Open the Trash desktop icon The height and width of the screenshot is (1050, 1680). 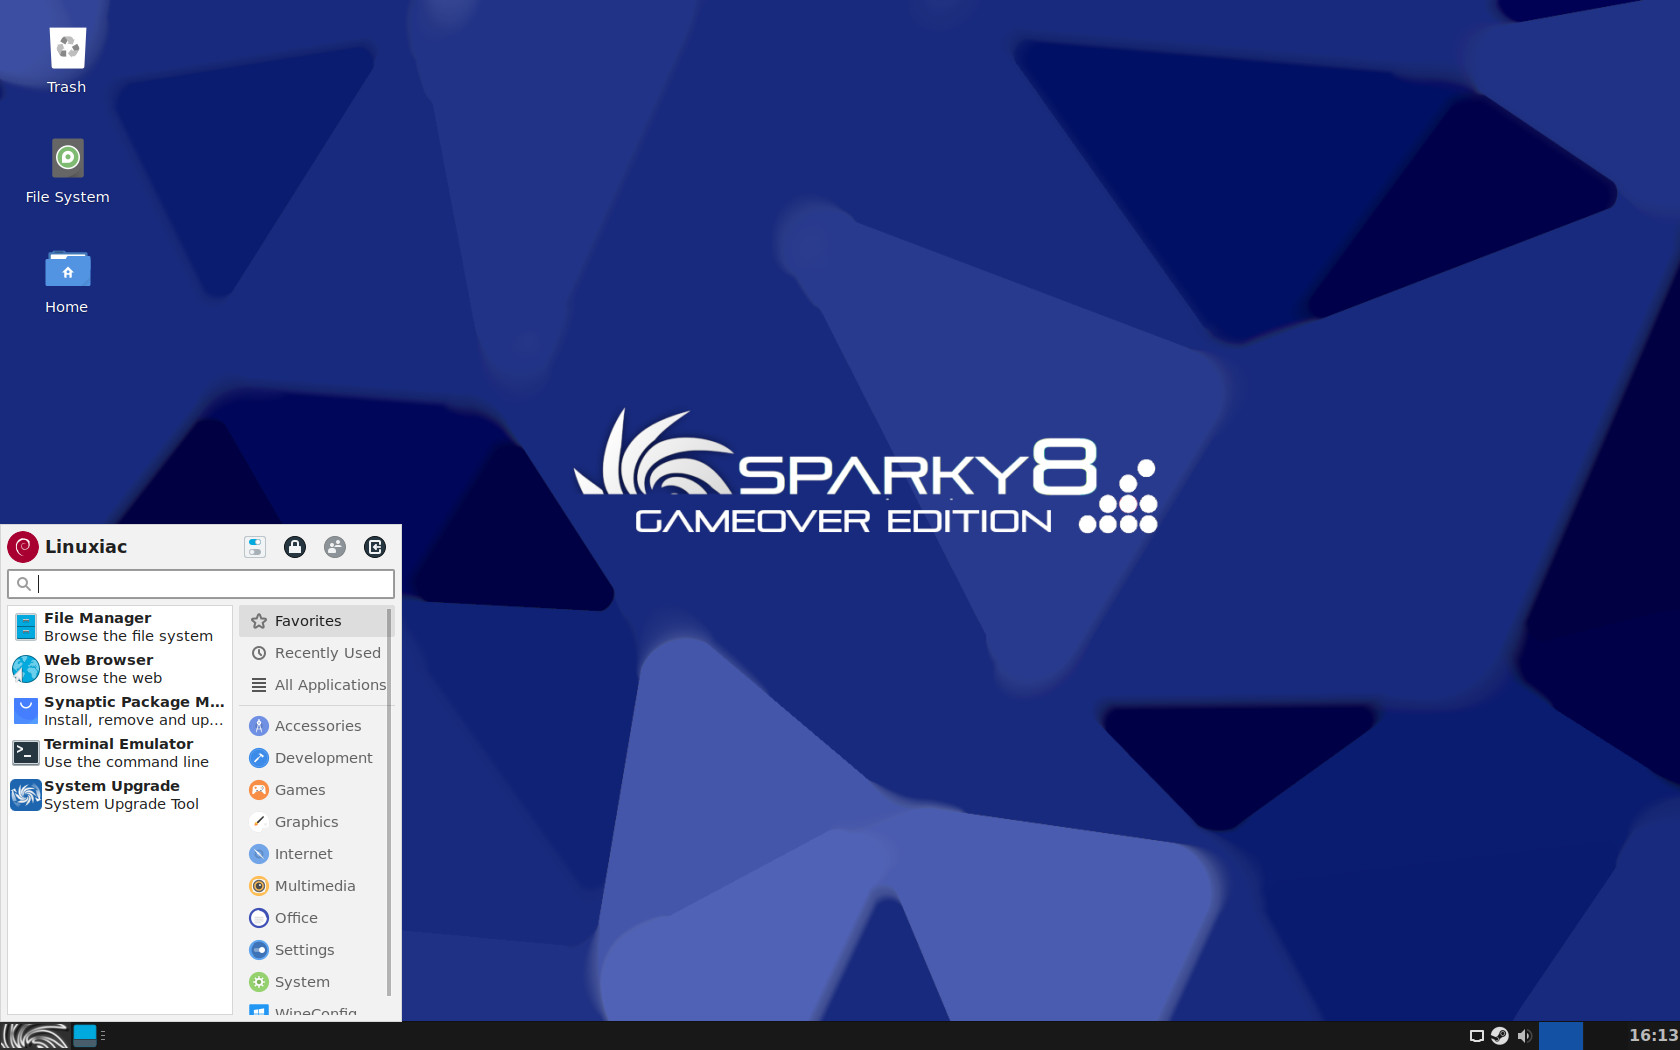67,60
